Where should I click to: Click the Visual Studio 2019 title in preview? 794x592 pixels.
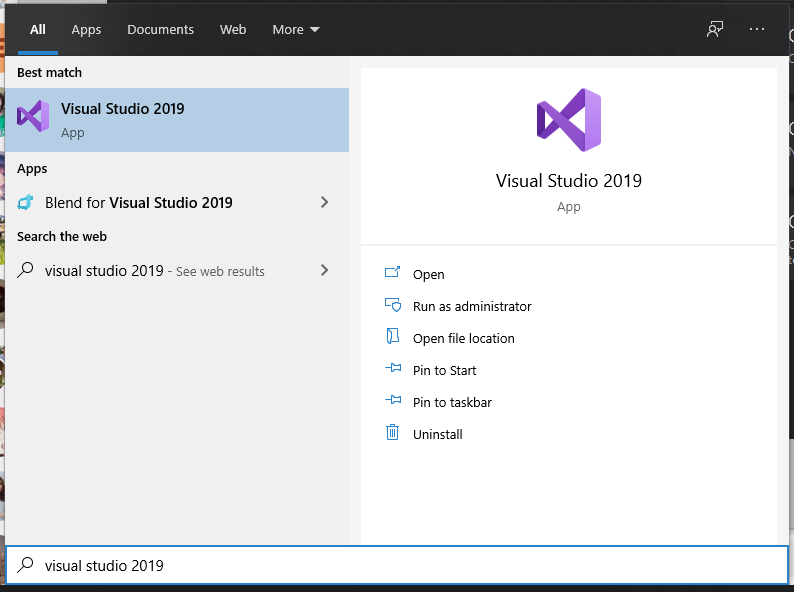[569, 181]
